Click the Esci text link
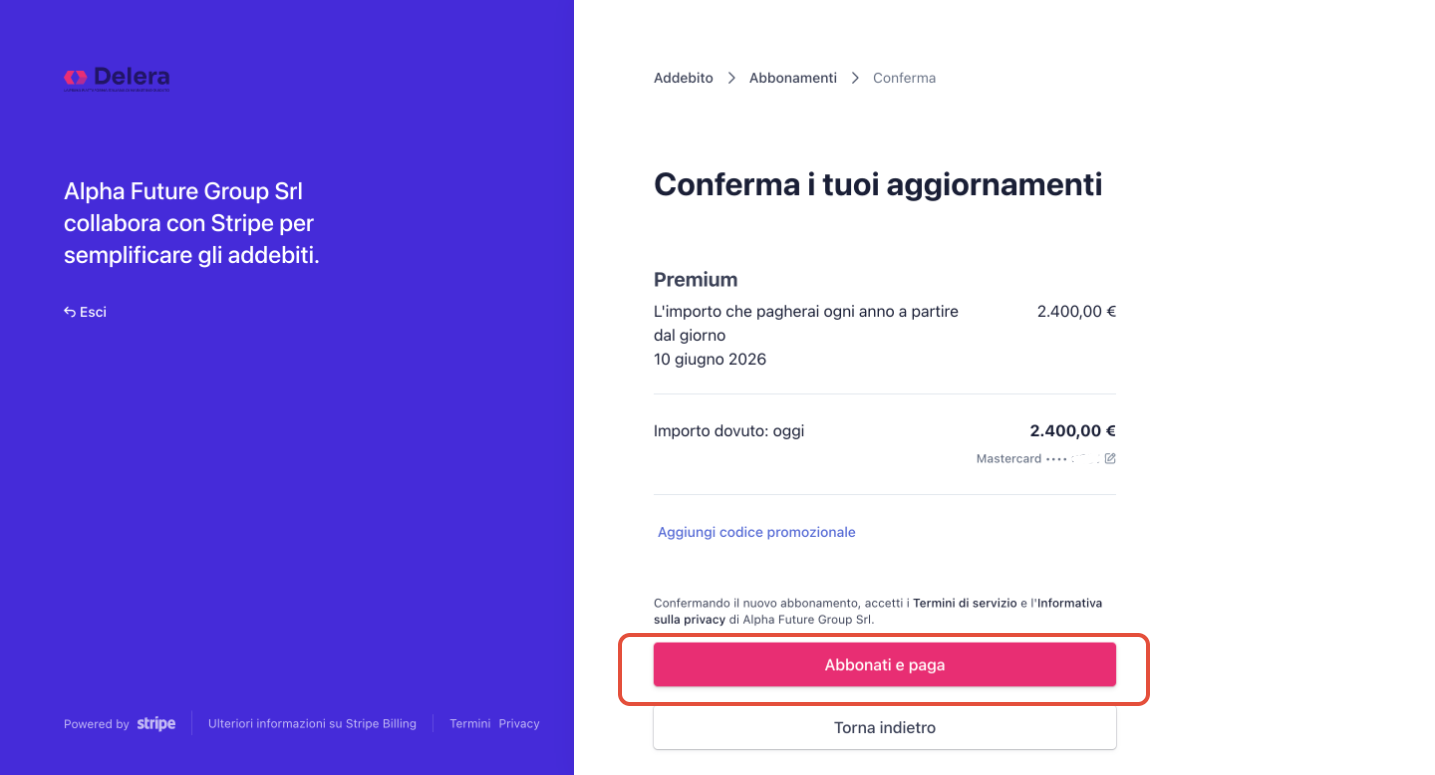Viewport: 1435px width, 775px height. pyautogui.click(x=93, y=312)
